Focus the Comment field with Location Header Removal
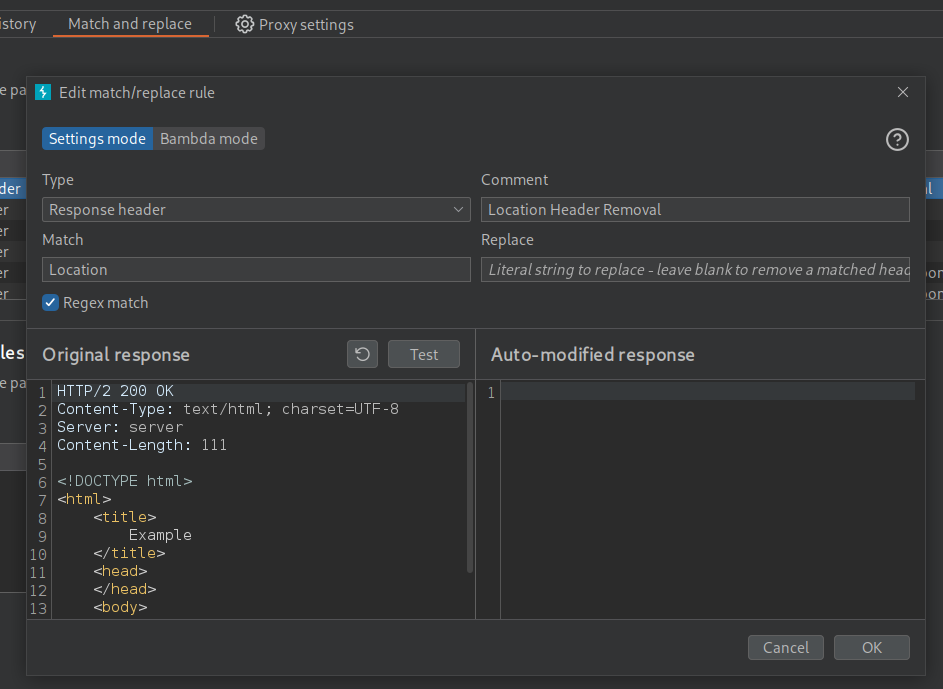This screenshot has height=689, width=943. [x=695, y=210]
